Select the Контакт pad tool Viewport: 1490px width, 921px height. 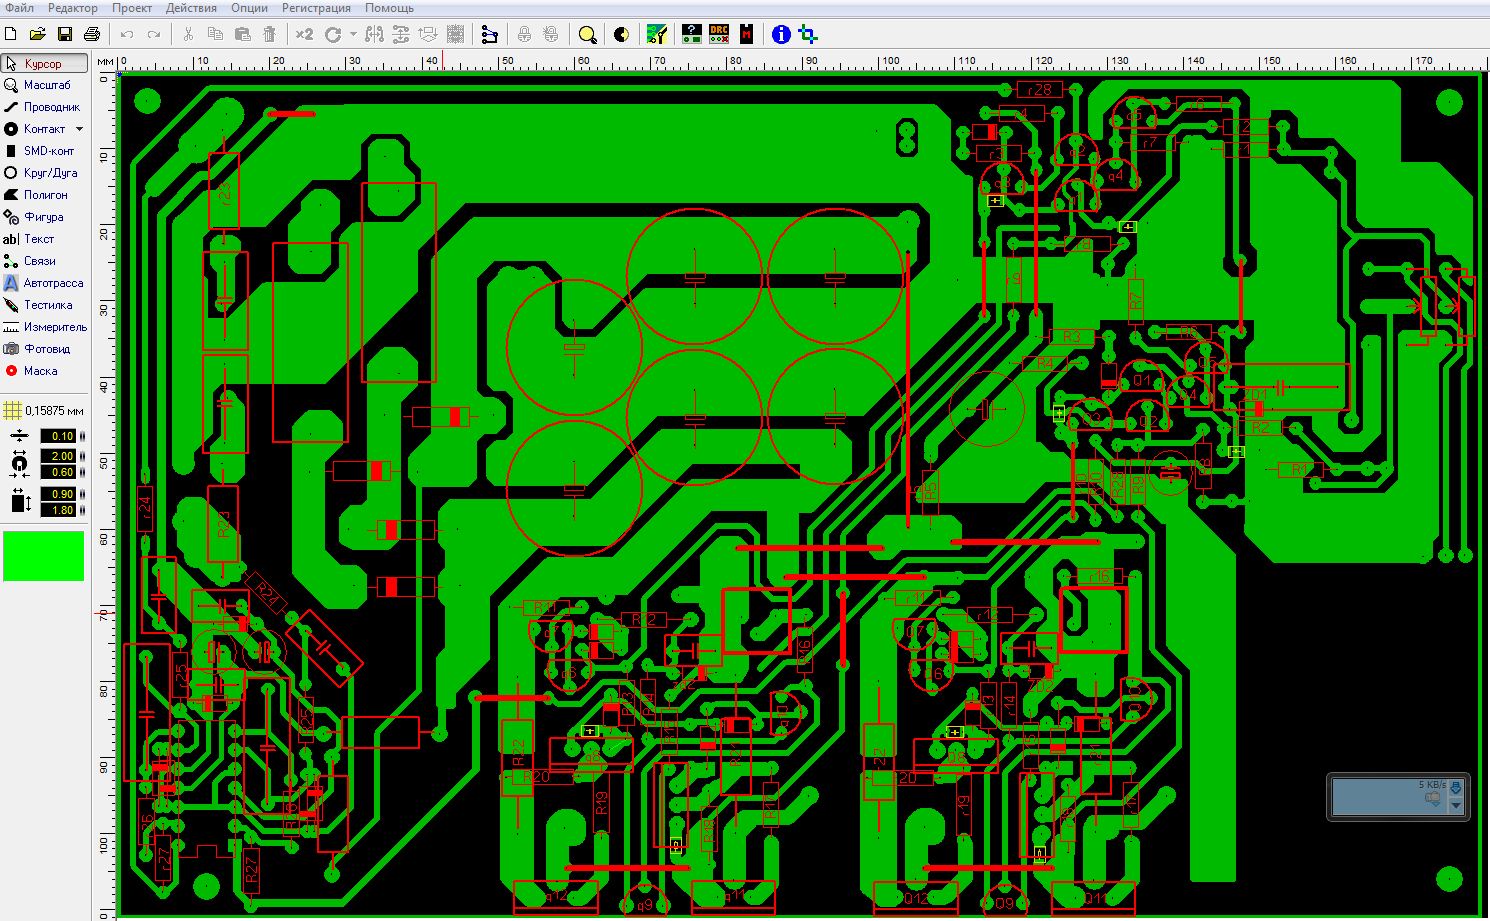36,129
